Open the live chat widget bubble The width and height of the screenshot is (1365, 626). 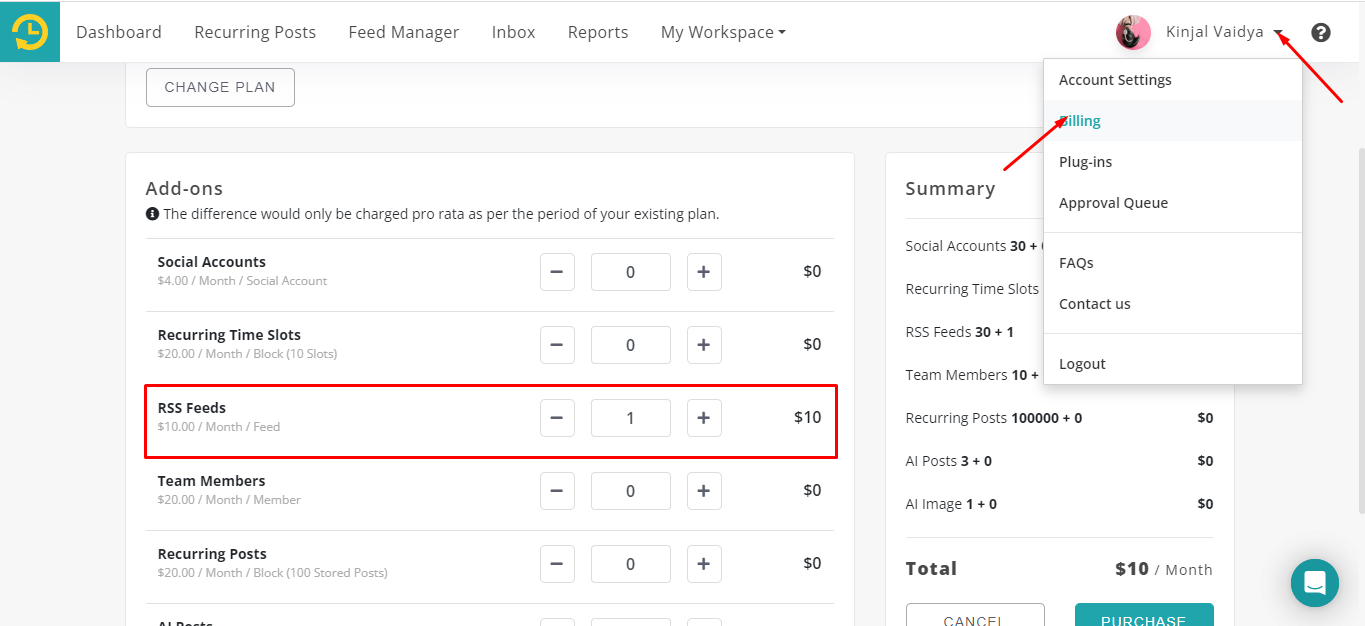pos(1315,583)
